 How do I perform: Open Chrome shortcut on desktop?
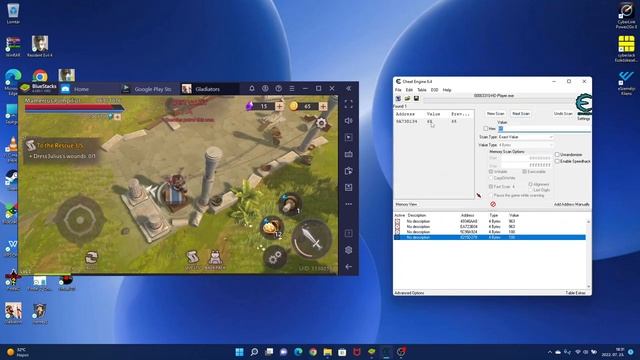pyautogui.click(x=40, y=76)
